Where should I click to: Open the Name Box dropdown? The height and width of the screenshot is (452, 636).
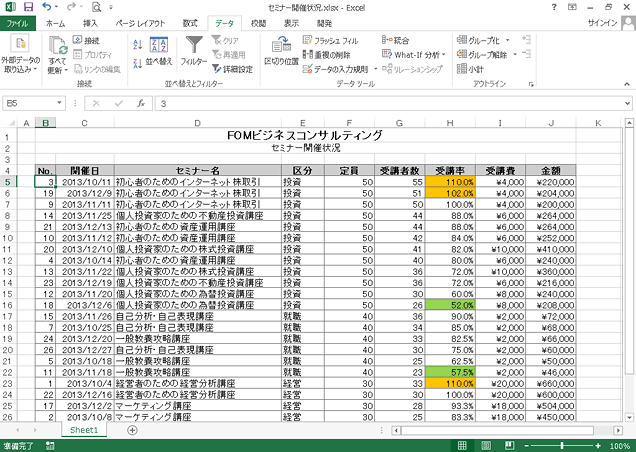(x=59, y=103)
